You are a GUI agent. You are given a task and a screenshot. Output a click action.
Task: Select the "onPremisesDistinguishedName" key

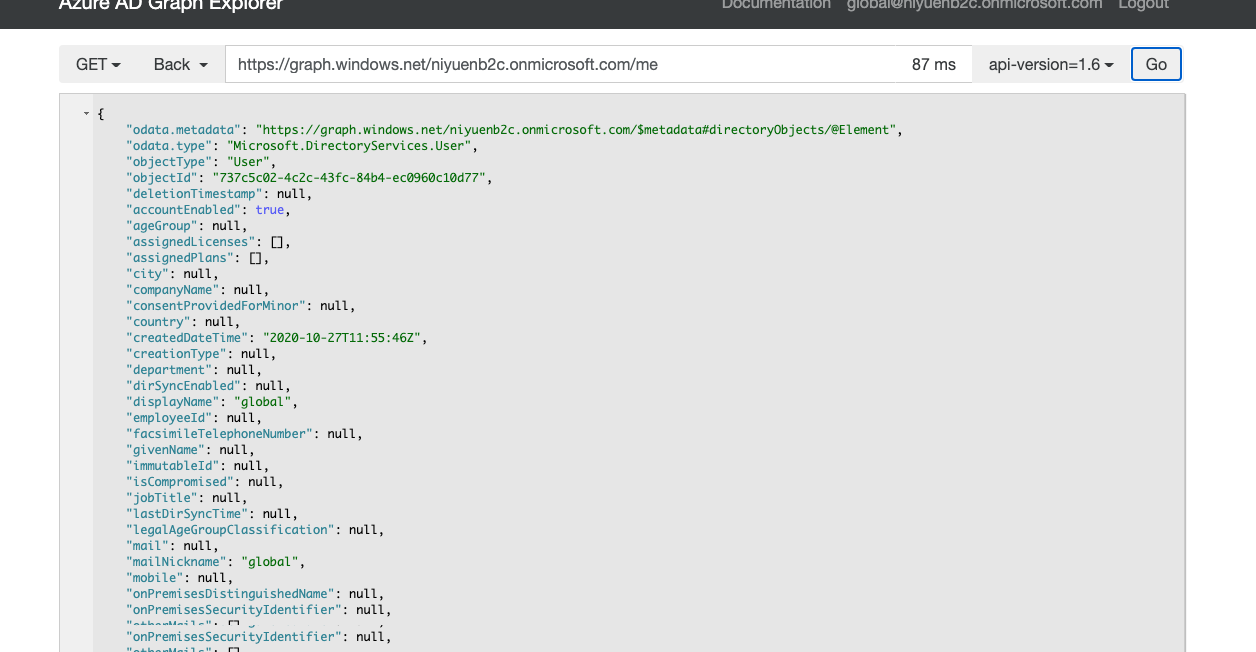pyautogui.click(x=231, y=594)
